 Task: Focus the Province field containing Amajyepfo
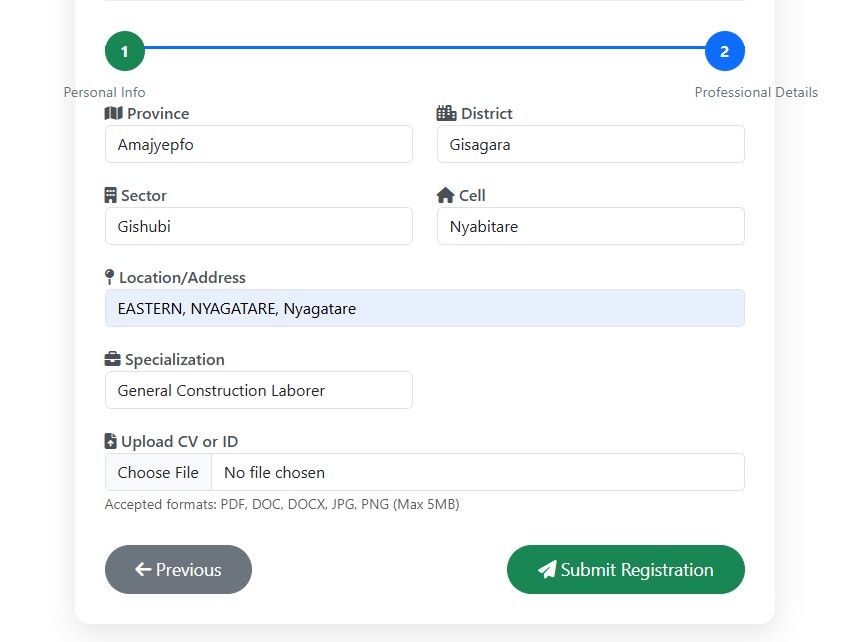(258, 144)
